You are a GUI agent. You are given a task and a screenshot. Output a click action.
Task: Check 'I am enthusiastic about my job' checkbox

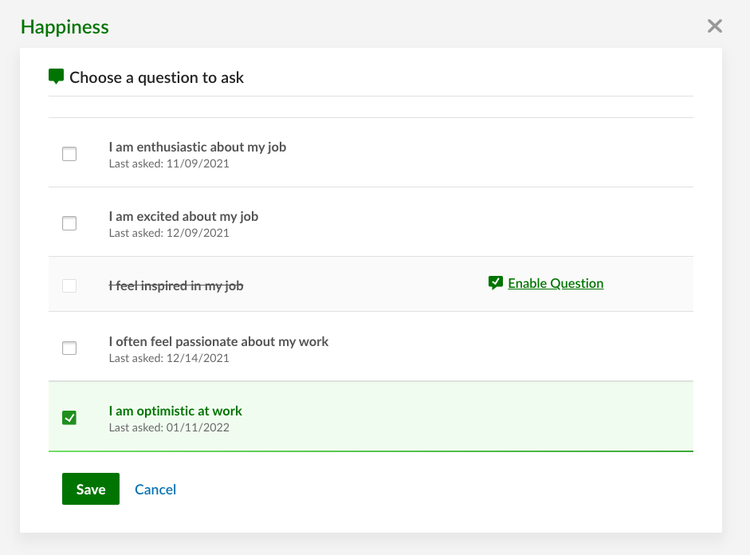pyautogui.click(x=69, y=154)
